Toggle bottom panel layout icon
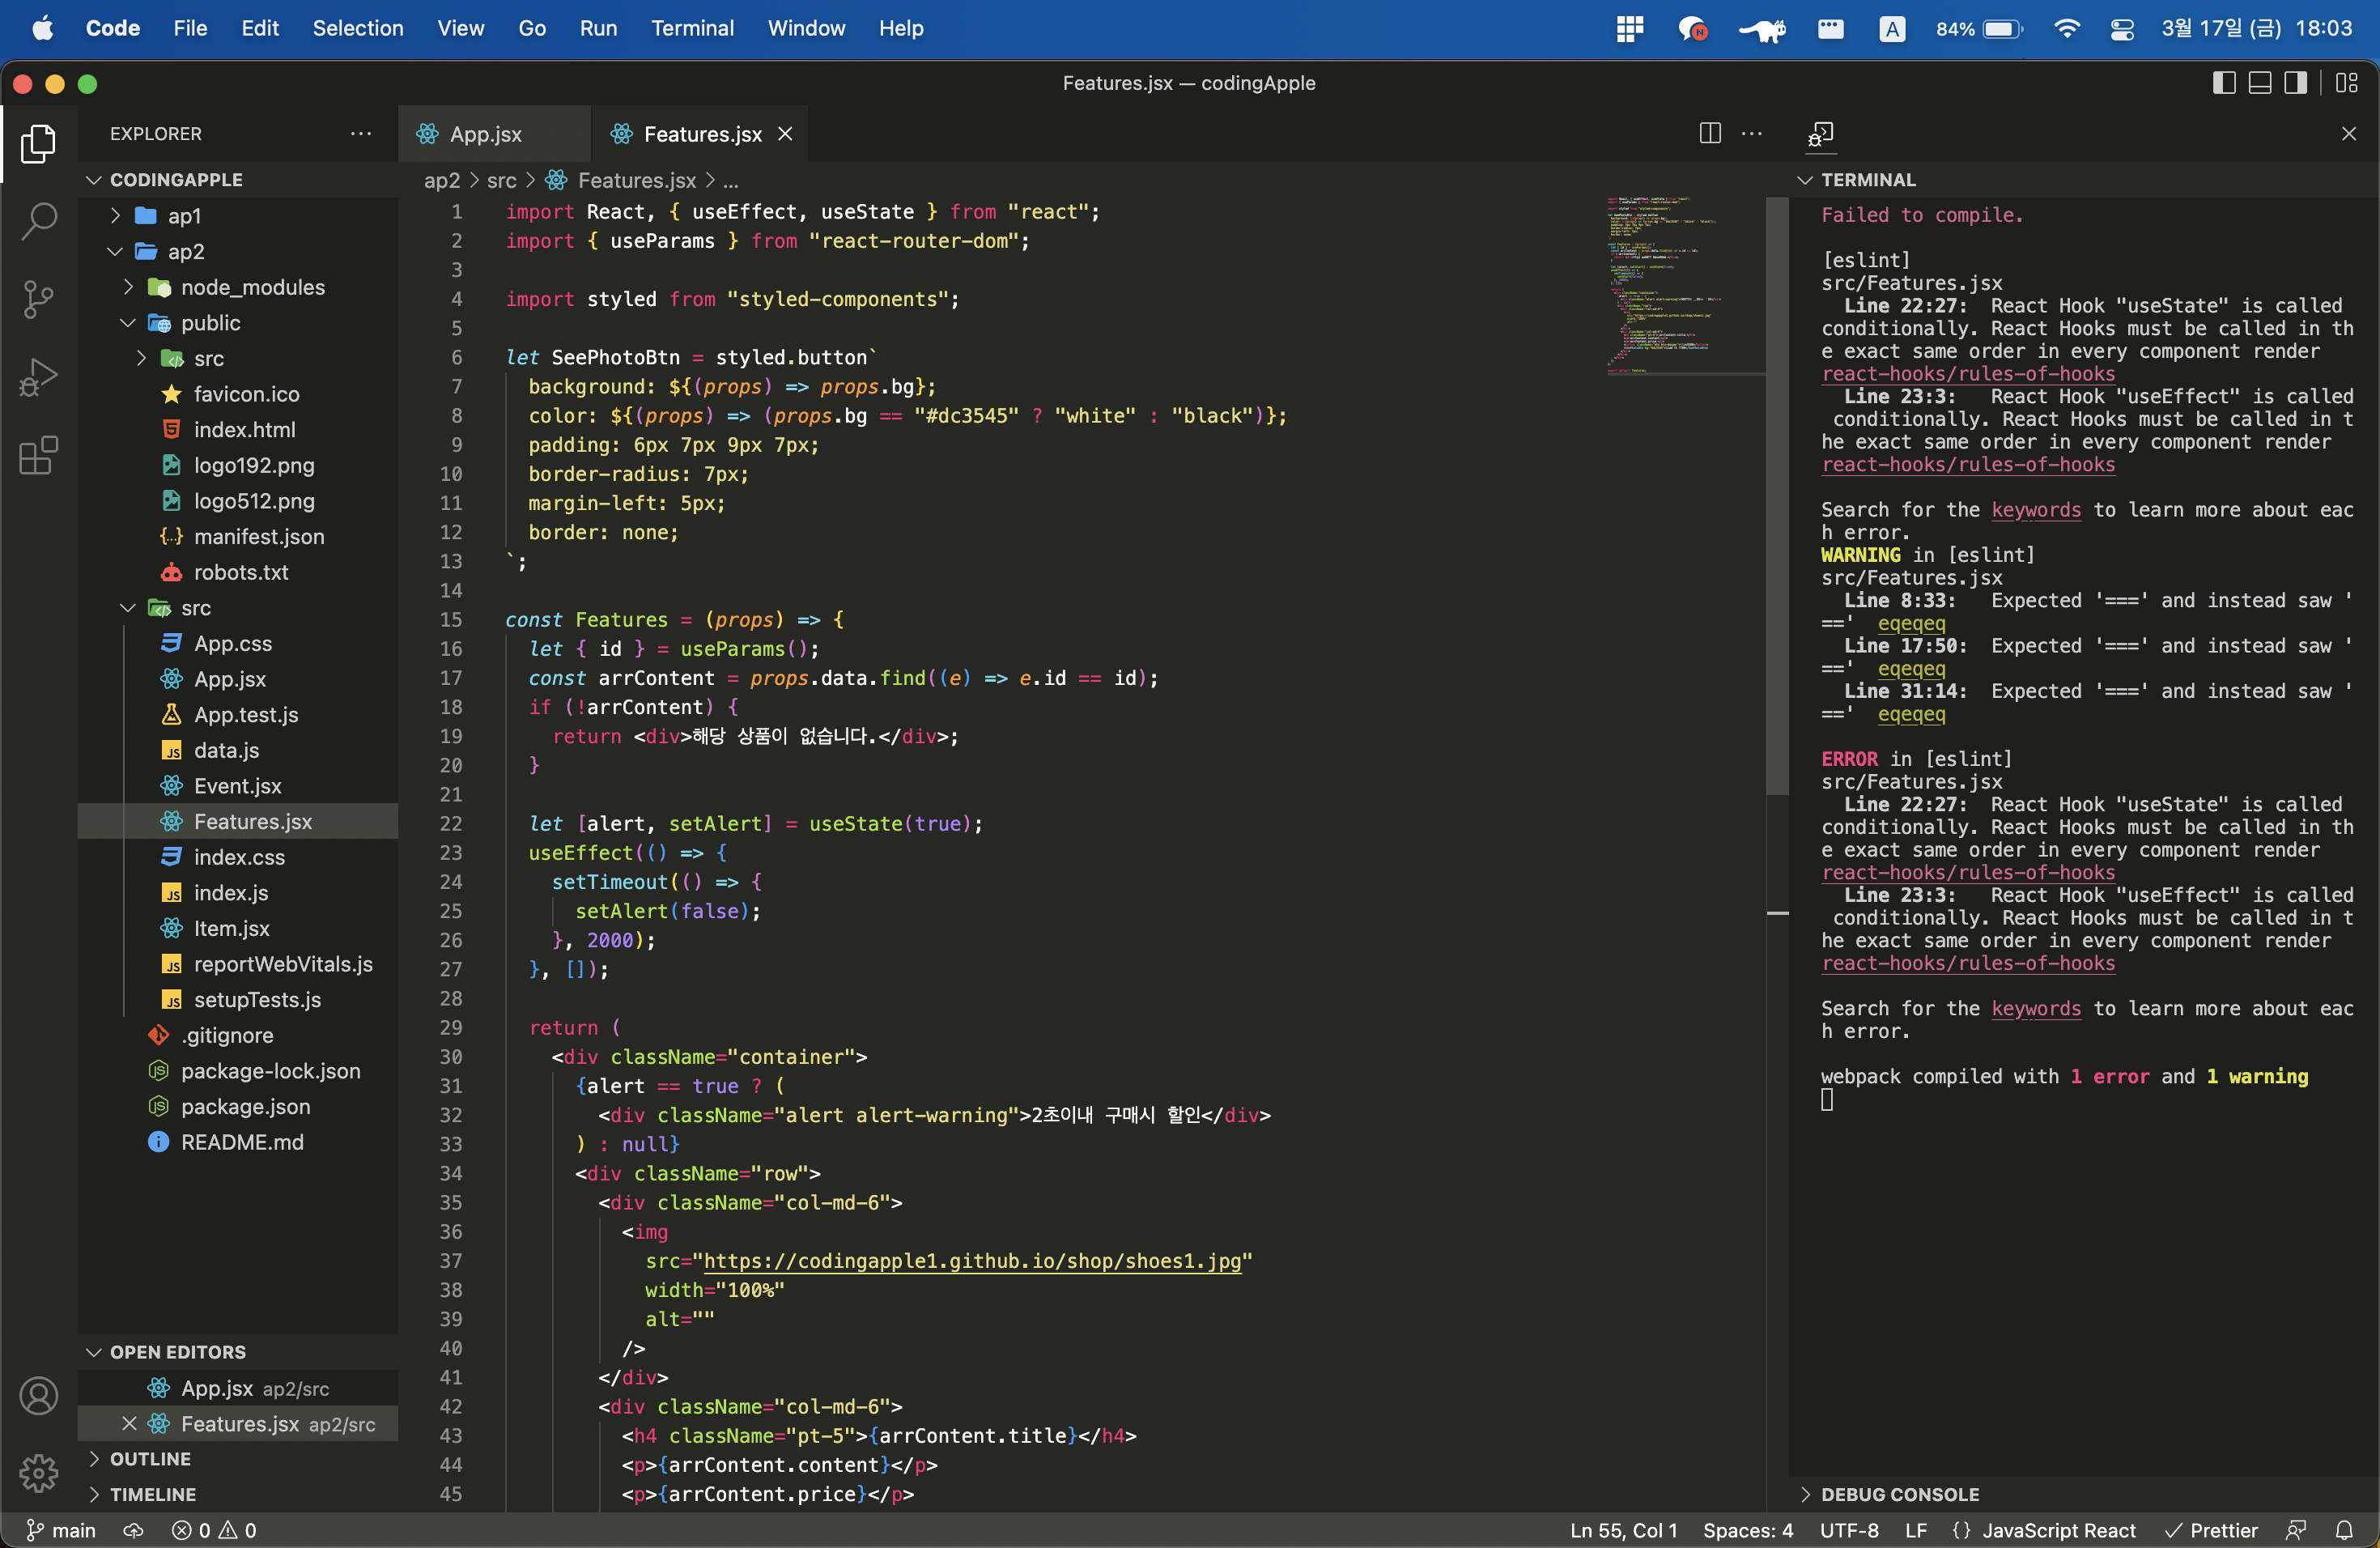Screen dimensions: 2380x1548 2259,83
